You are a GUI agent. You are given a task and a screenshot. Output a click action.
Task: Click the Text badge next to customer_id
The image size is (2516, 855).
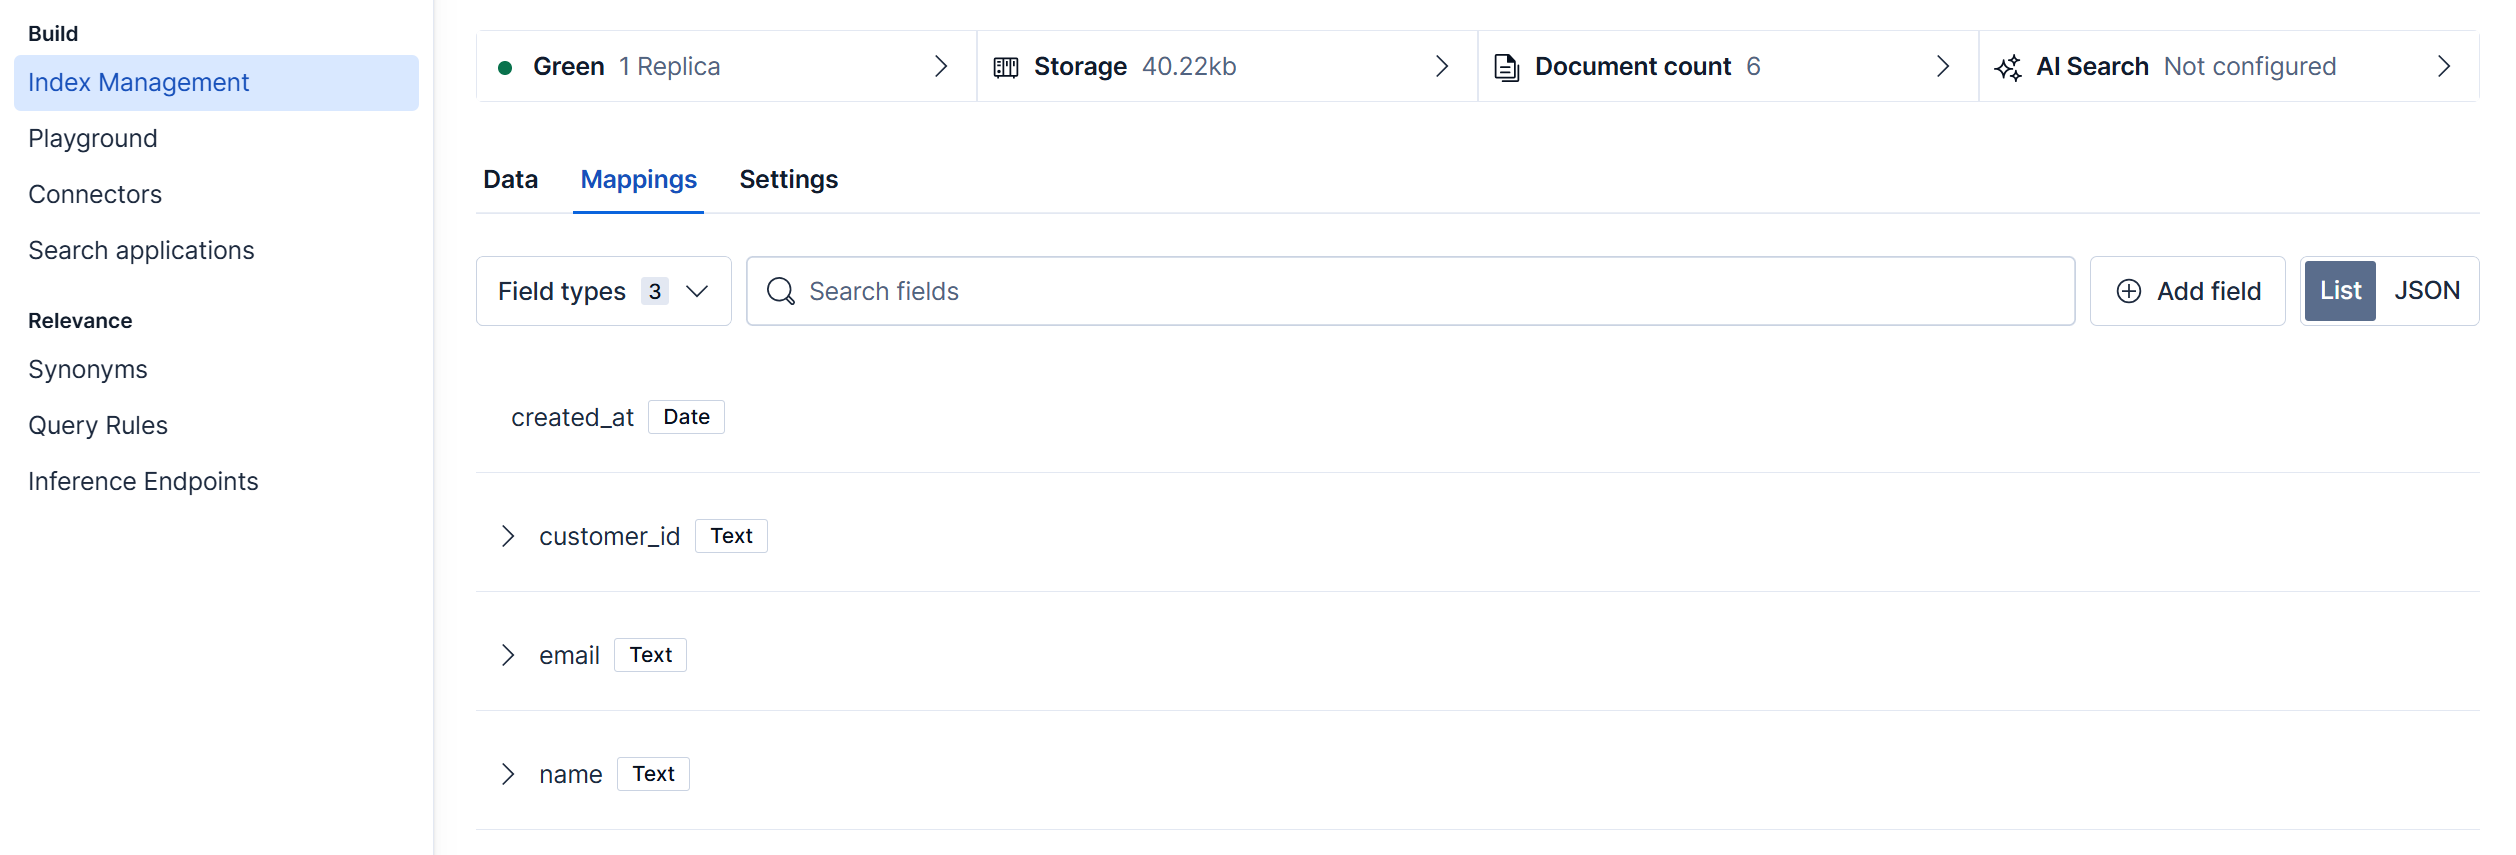tap(730, 535)
